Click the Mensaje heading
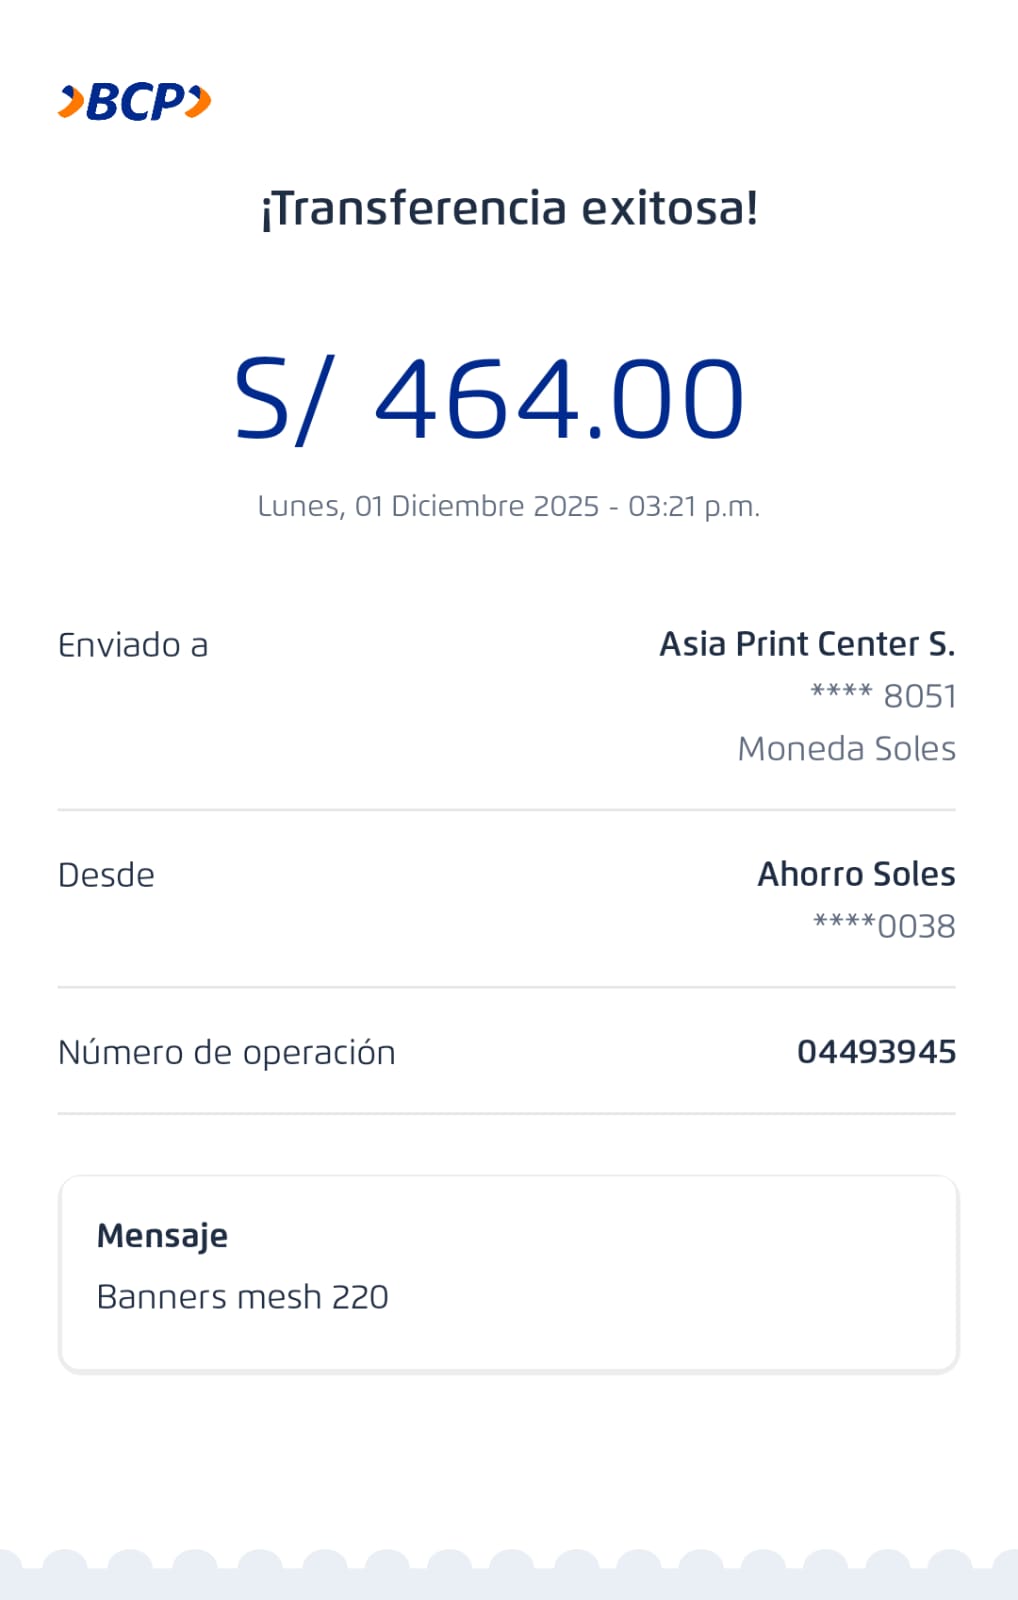 coord(162,1236)
